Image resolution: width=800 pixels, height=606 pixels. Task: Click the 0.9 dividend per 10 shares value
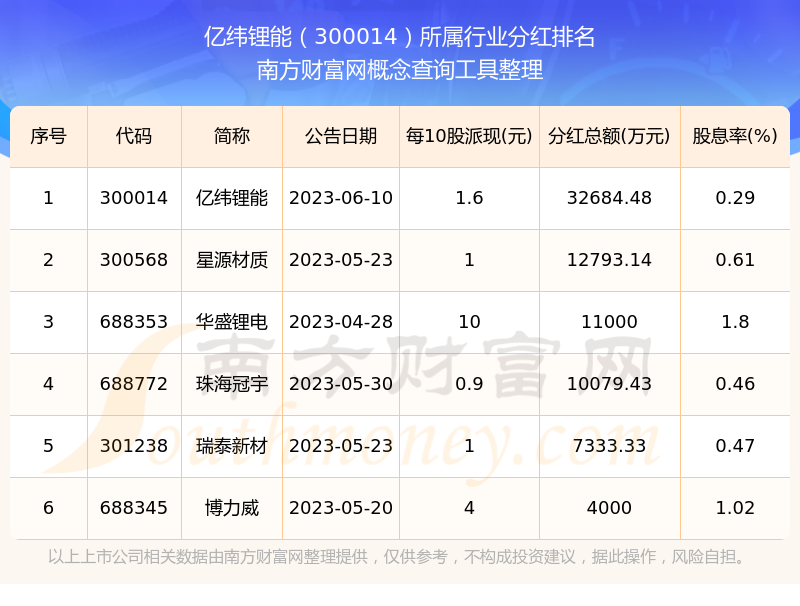click(x=469, y=384)
